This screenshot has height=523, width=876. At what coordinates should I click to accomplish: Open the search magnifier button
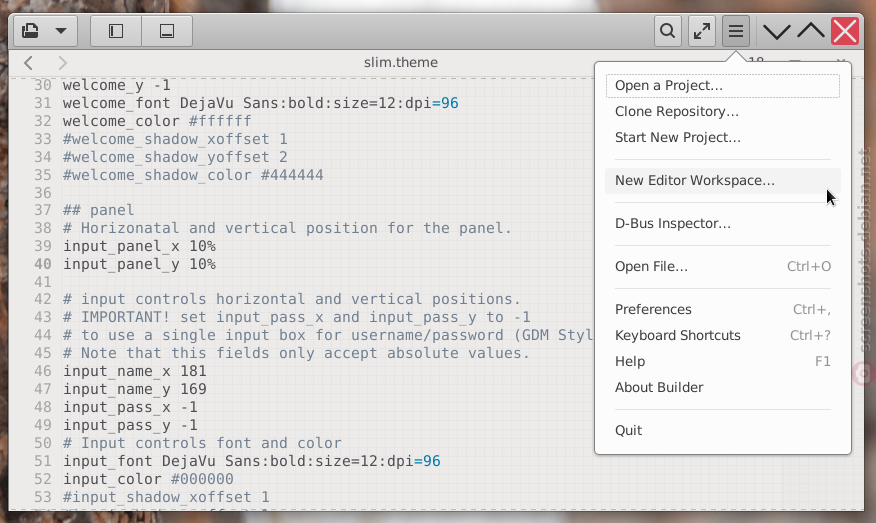pyautogui.click(x=668, y=31)
